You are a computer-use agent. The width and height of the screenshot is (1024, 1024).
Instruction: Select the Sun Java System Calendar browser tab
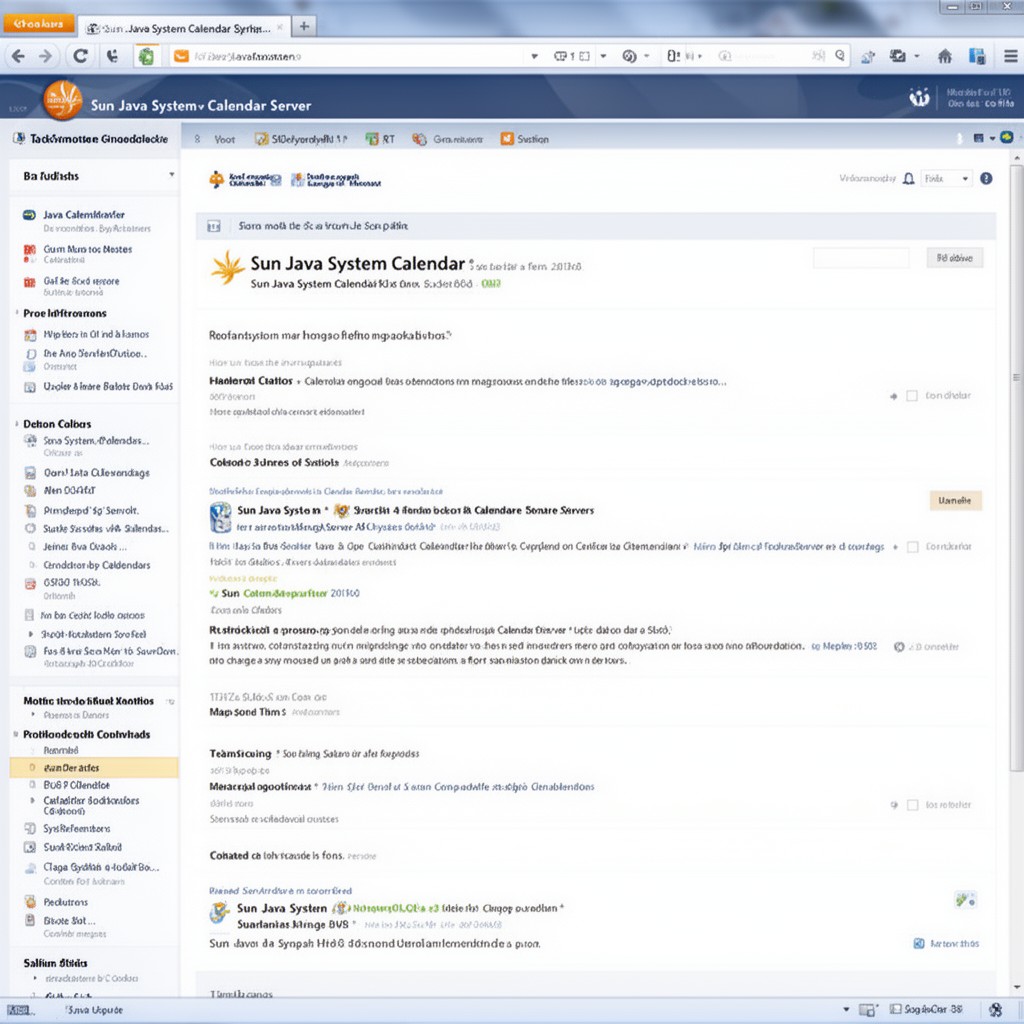click(183, 28)
